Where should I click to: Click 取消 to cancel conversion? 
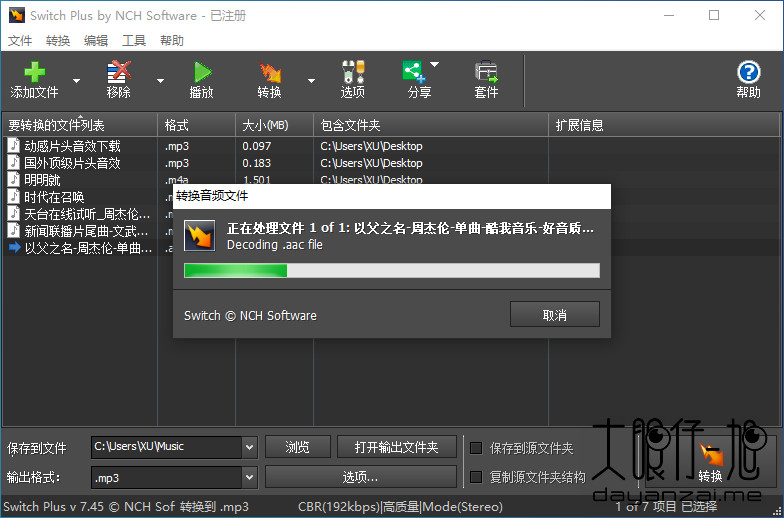(x=554, y=314)
